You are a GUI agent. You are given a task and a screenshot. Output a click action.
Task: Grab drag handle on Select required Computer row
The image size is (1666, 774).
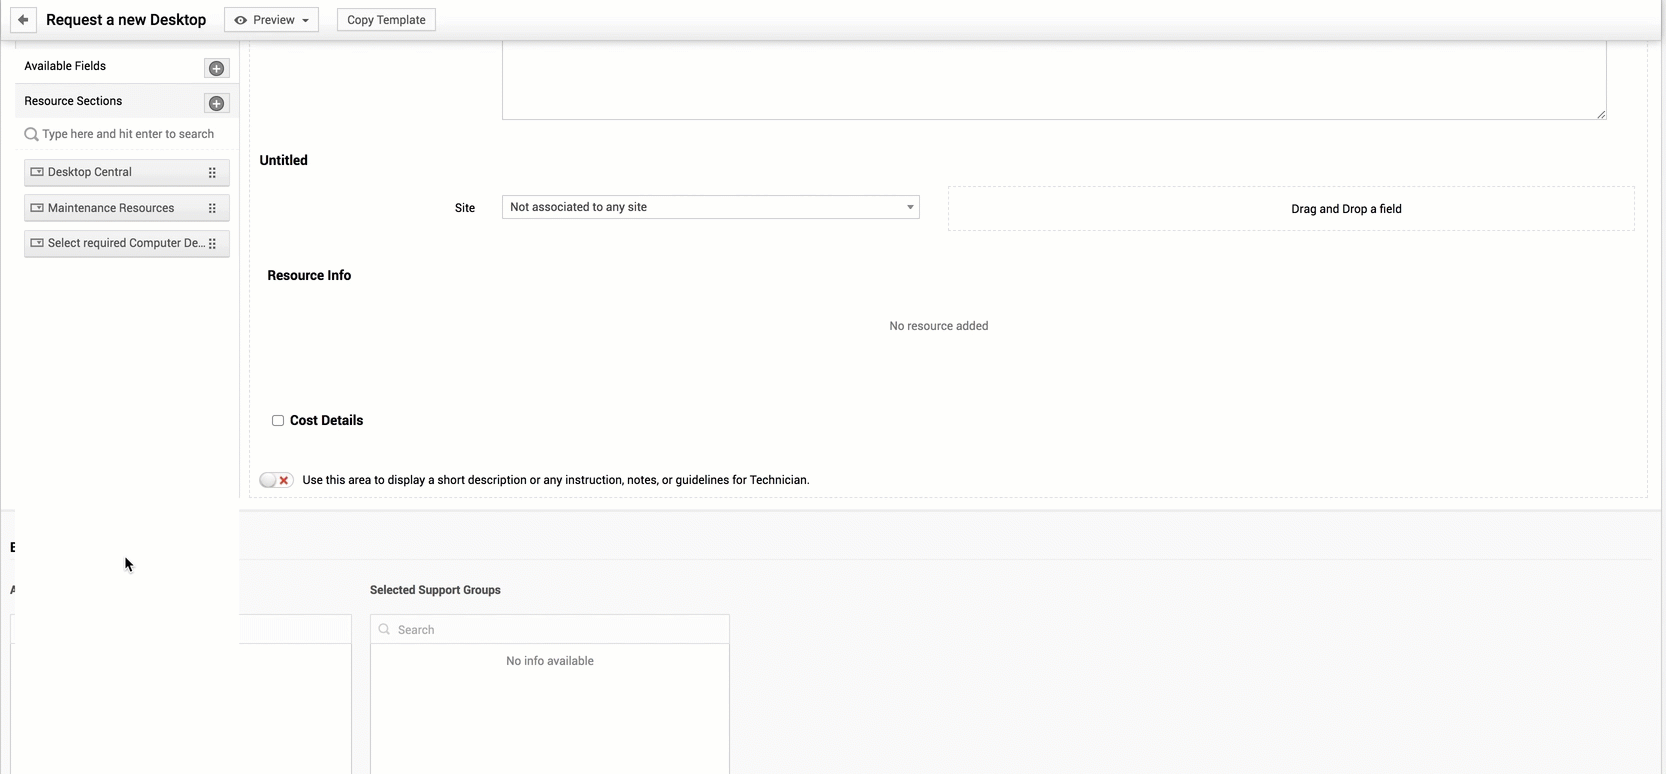pos(212,243)
